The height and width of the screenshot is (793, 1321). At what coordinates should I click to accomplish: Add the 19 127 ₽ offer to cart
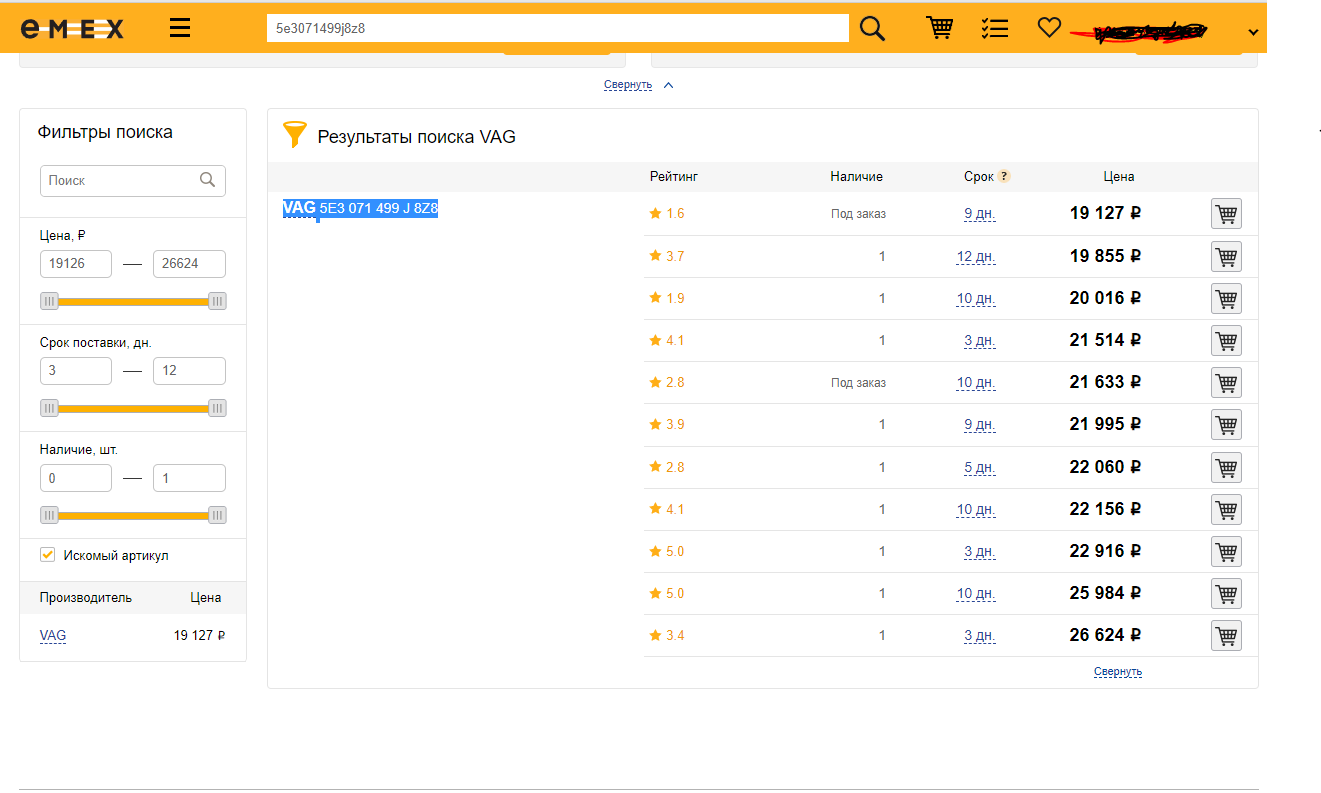click(x=1226, y=214)
